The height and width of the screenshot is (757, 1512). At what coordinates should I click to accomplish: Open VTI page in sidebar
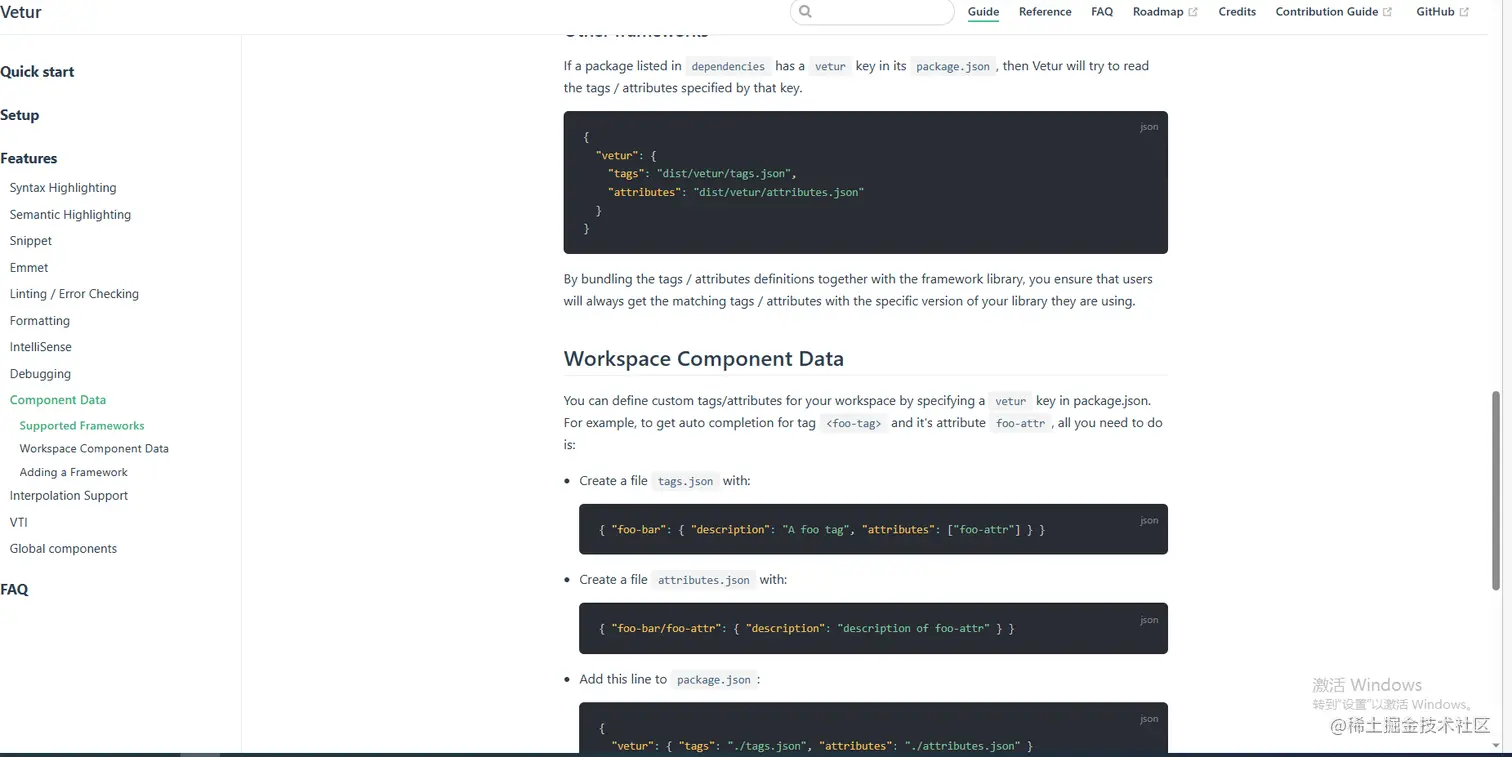coord(19,522)
